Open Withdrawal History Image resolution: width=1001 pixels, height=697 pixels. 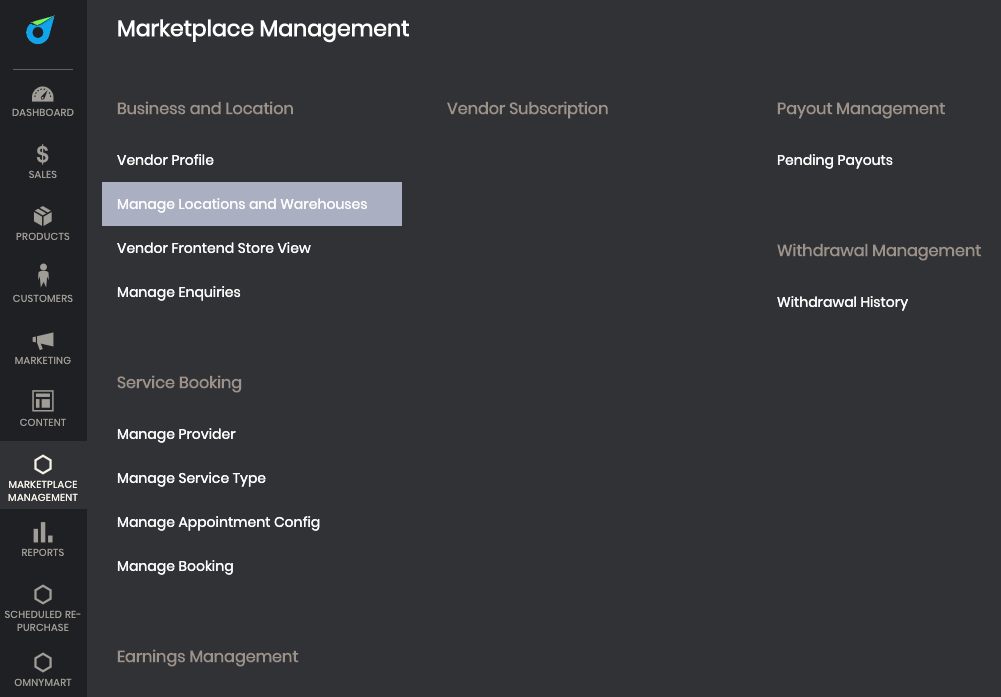click(x=843, y=302)
